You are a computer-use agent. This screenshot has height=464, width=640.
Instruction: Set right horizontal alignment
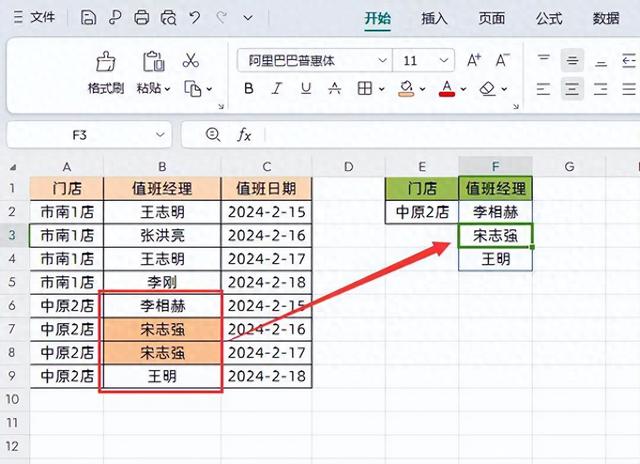pos(601,89)
